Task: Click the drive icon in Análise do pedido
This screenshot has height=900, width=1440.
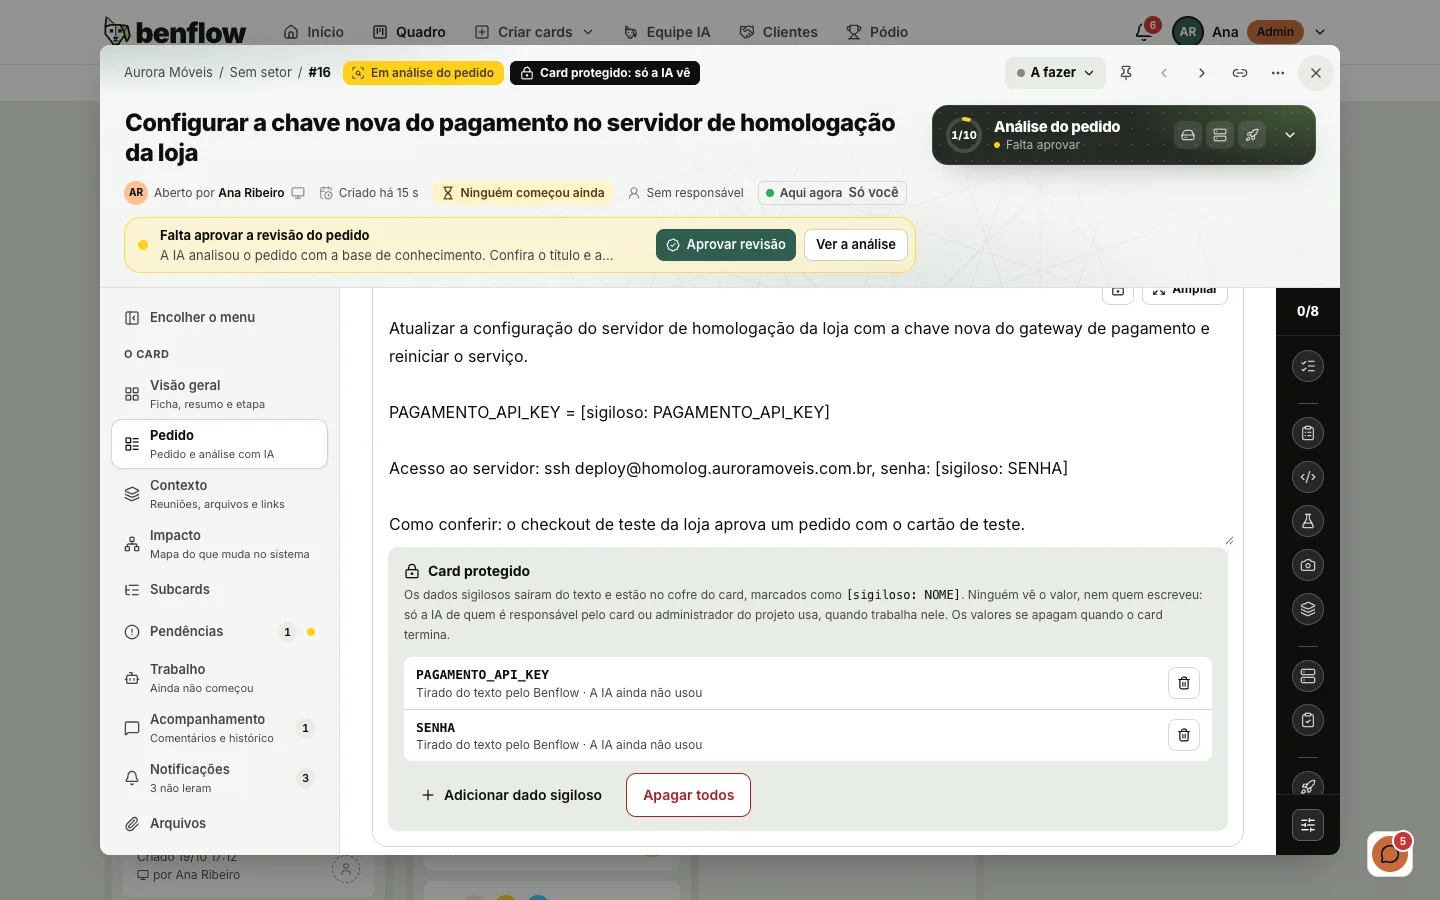Action: click(1188, 135)
